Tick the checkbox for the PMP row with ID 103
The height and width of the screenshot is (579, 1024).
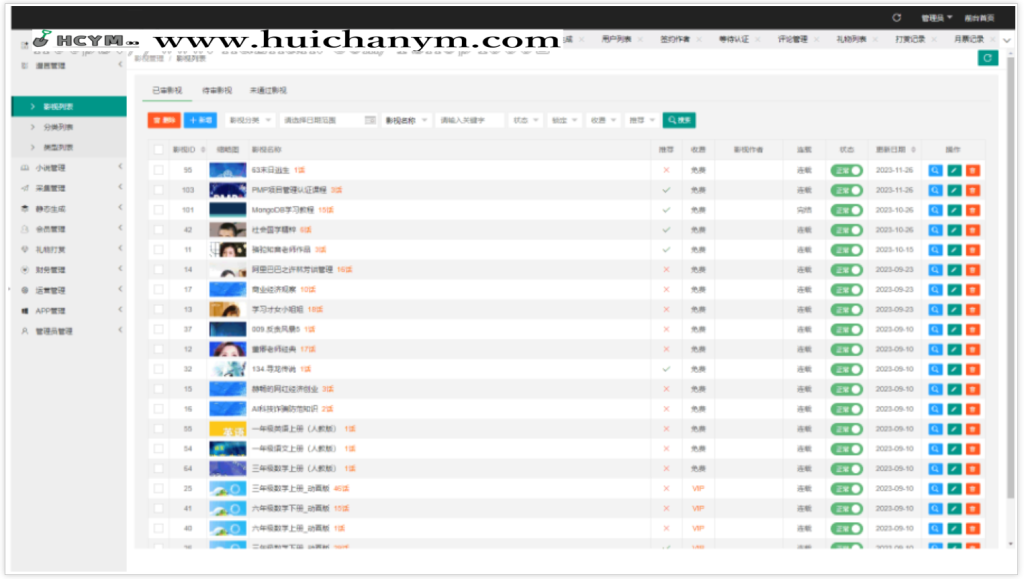click(158, 190)
